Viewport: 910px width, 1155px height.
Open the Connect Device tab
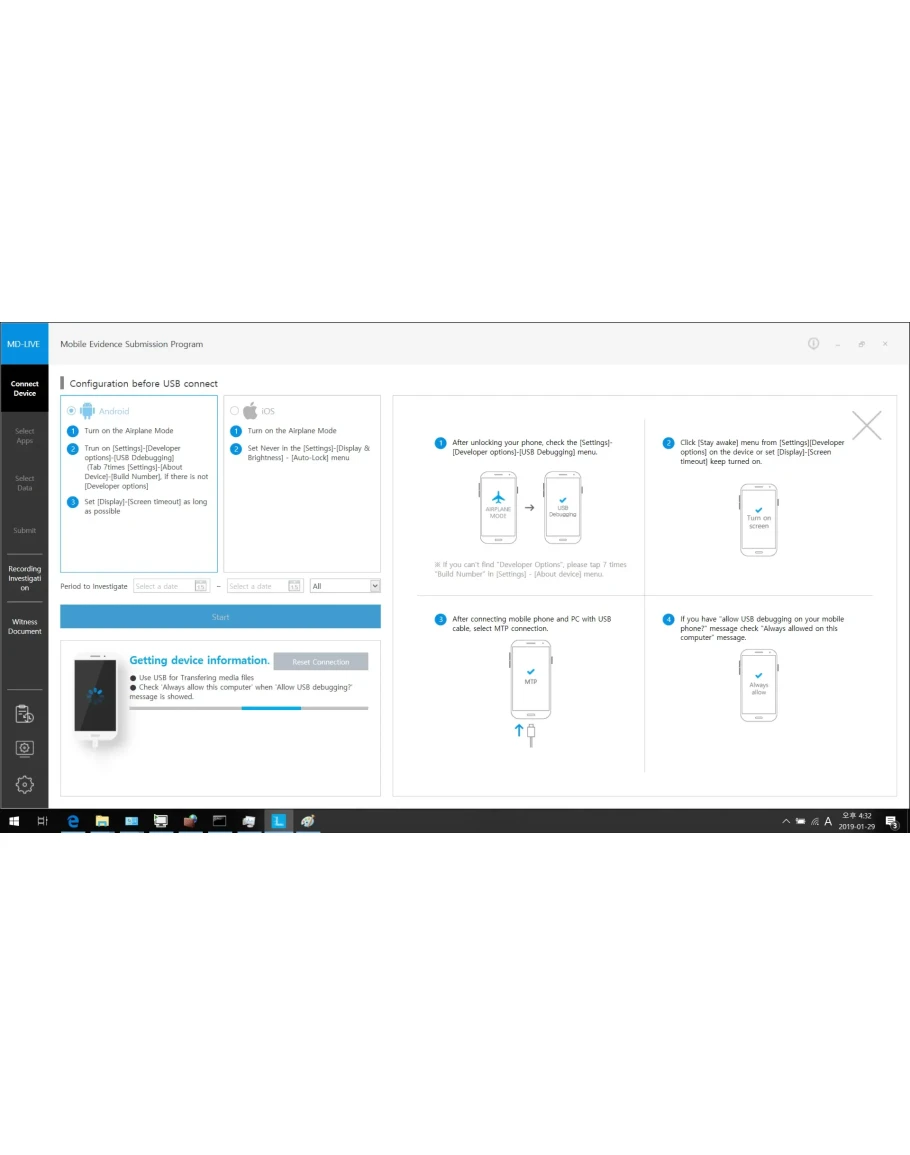pyautogui.click(x=24, y=389)
